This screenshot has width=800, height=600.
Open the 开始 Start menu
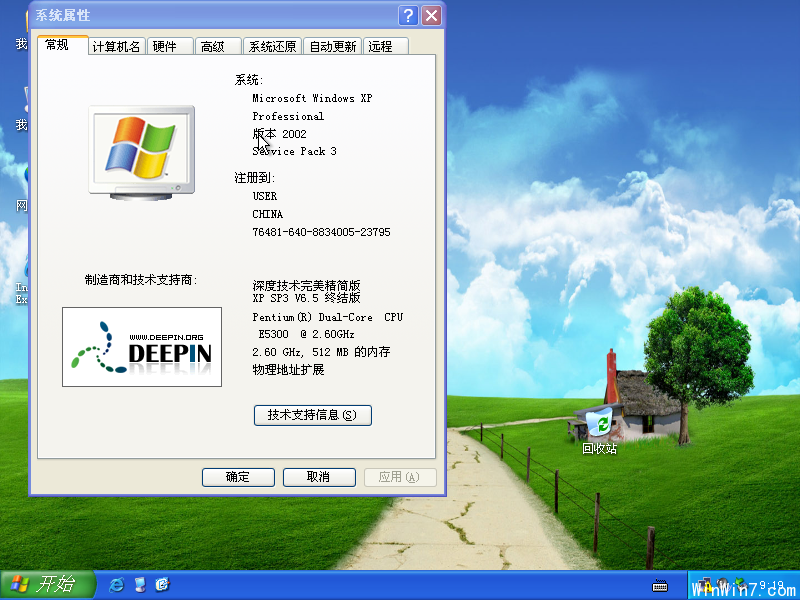tap(48, 584)
